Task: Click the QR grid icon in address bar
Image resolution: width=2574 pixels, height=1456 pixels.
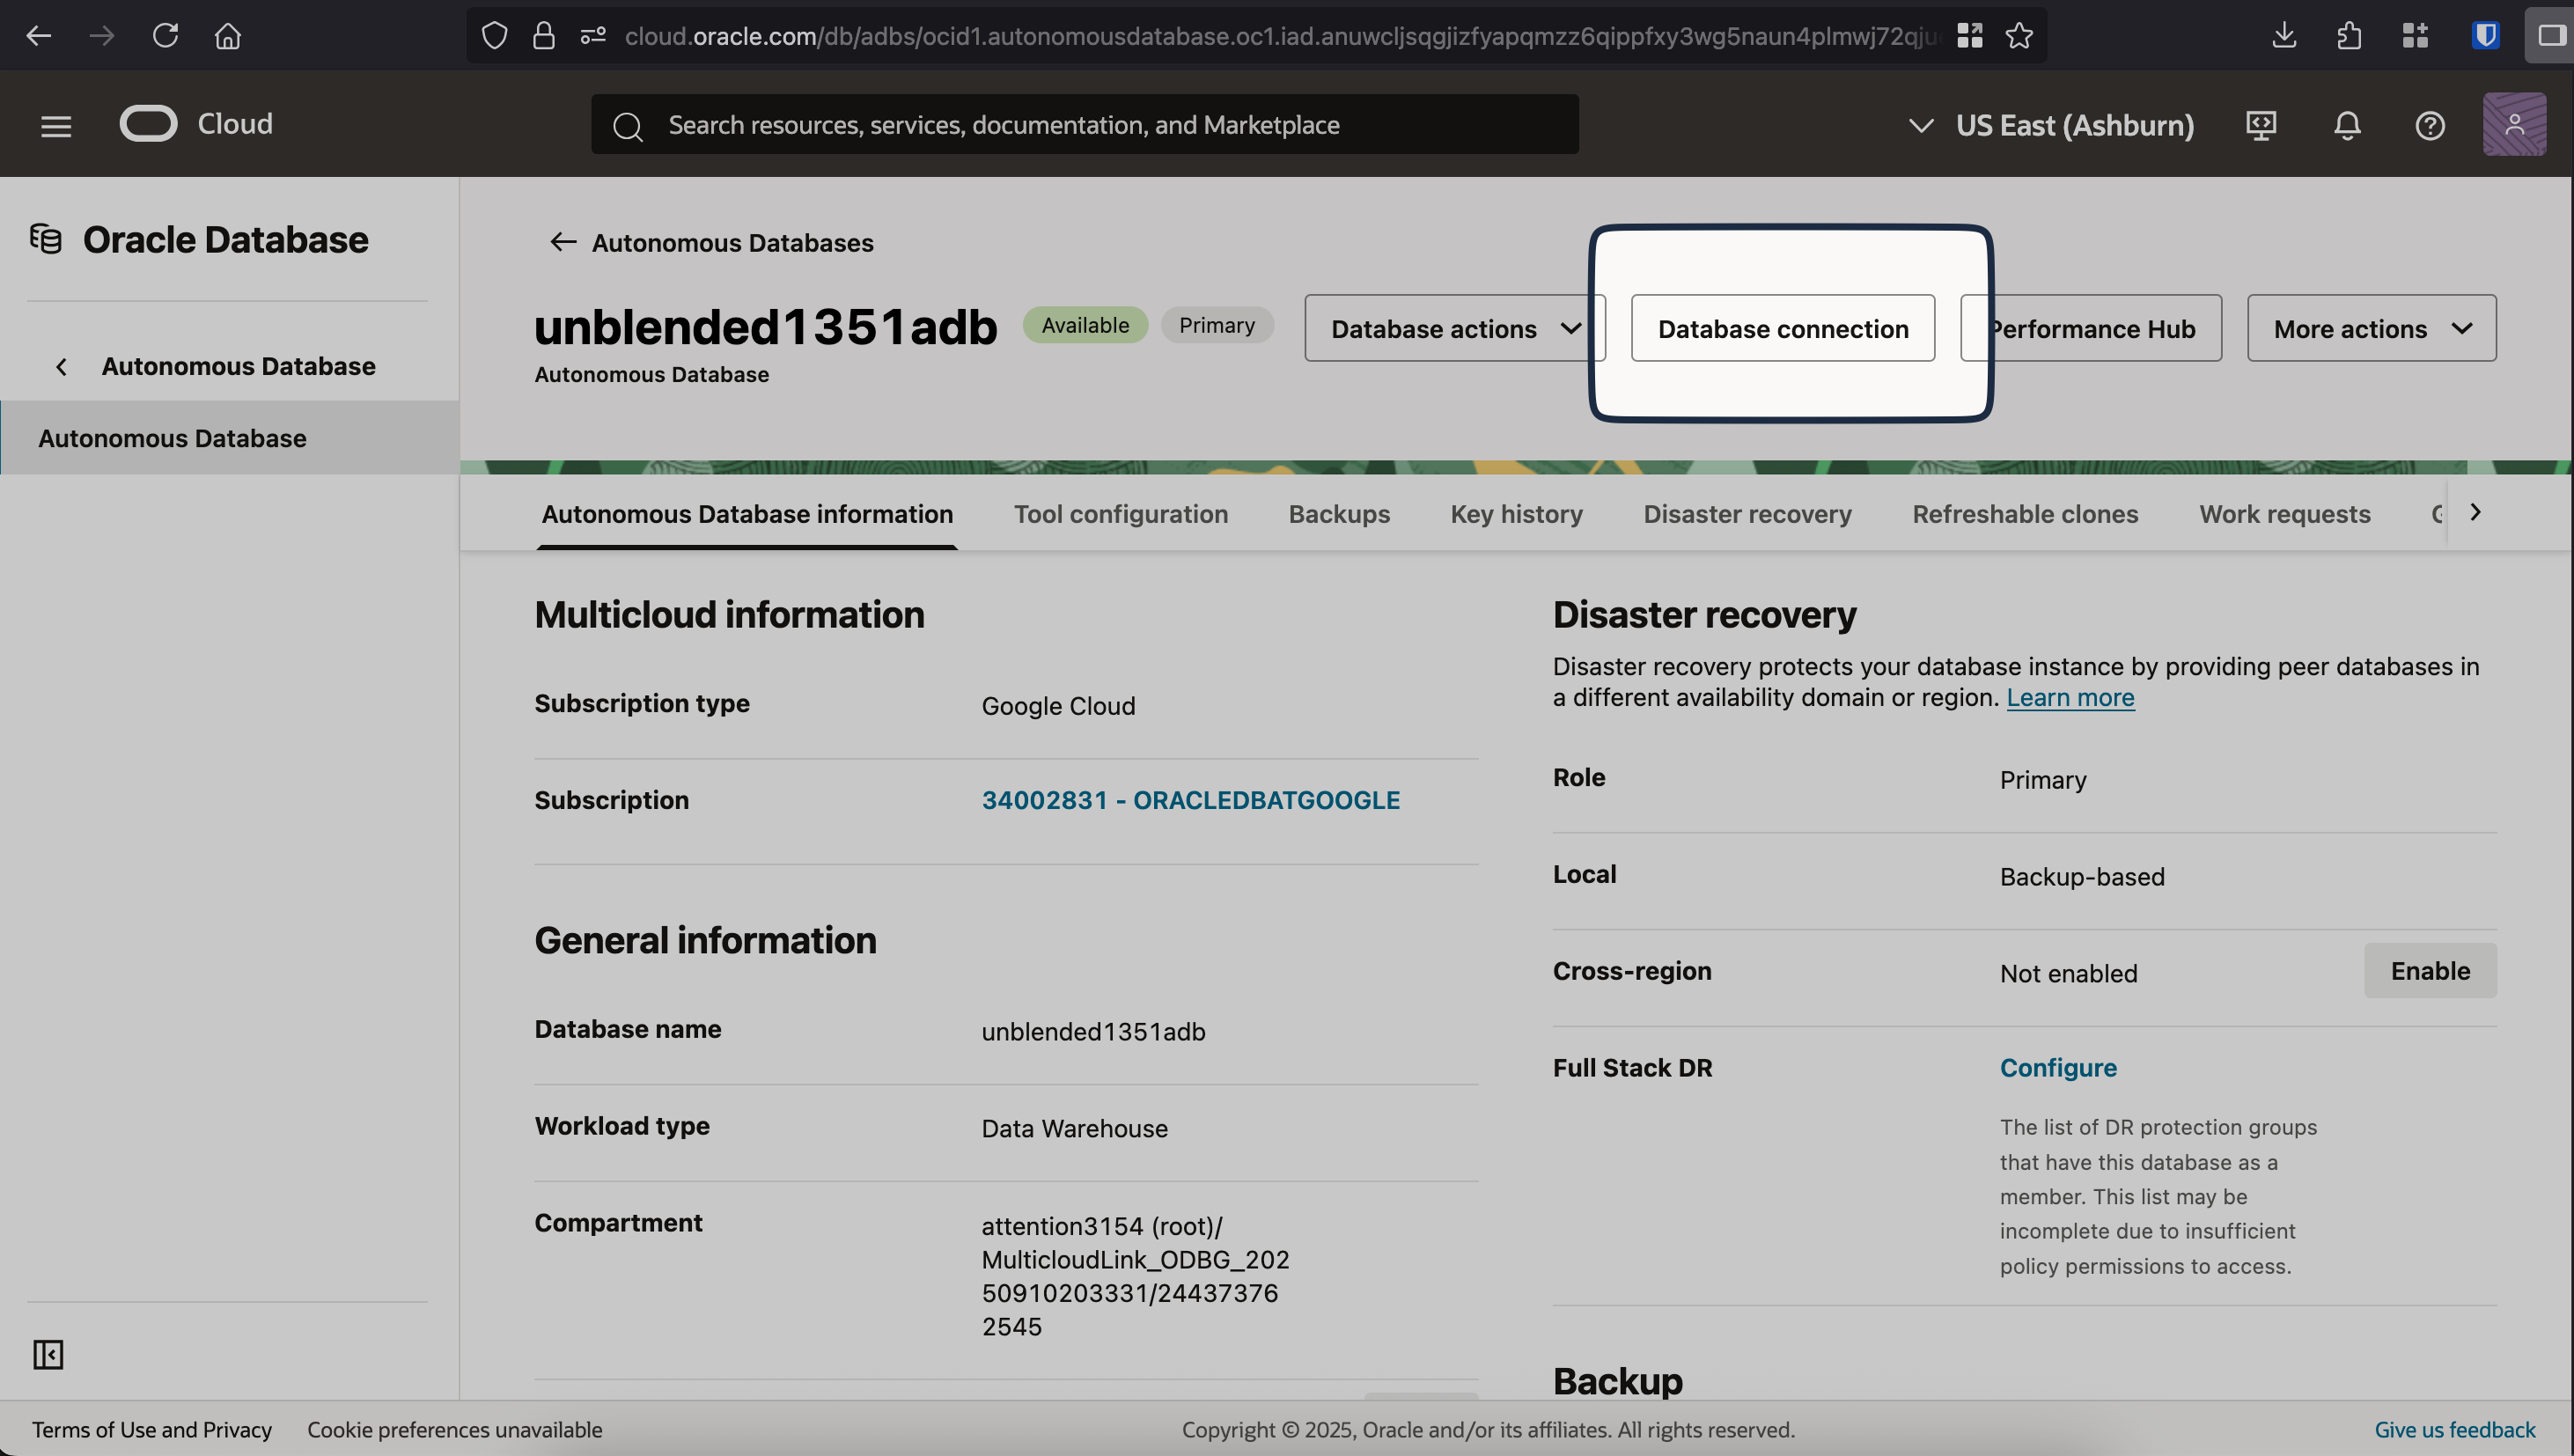Action: pyautogui.click(x=1969, y=36)
